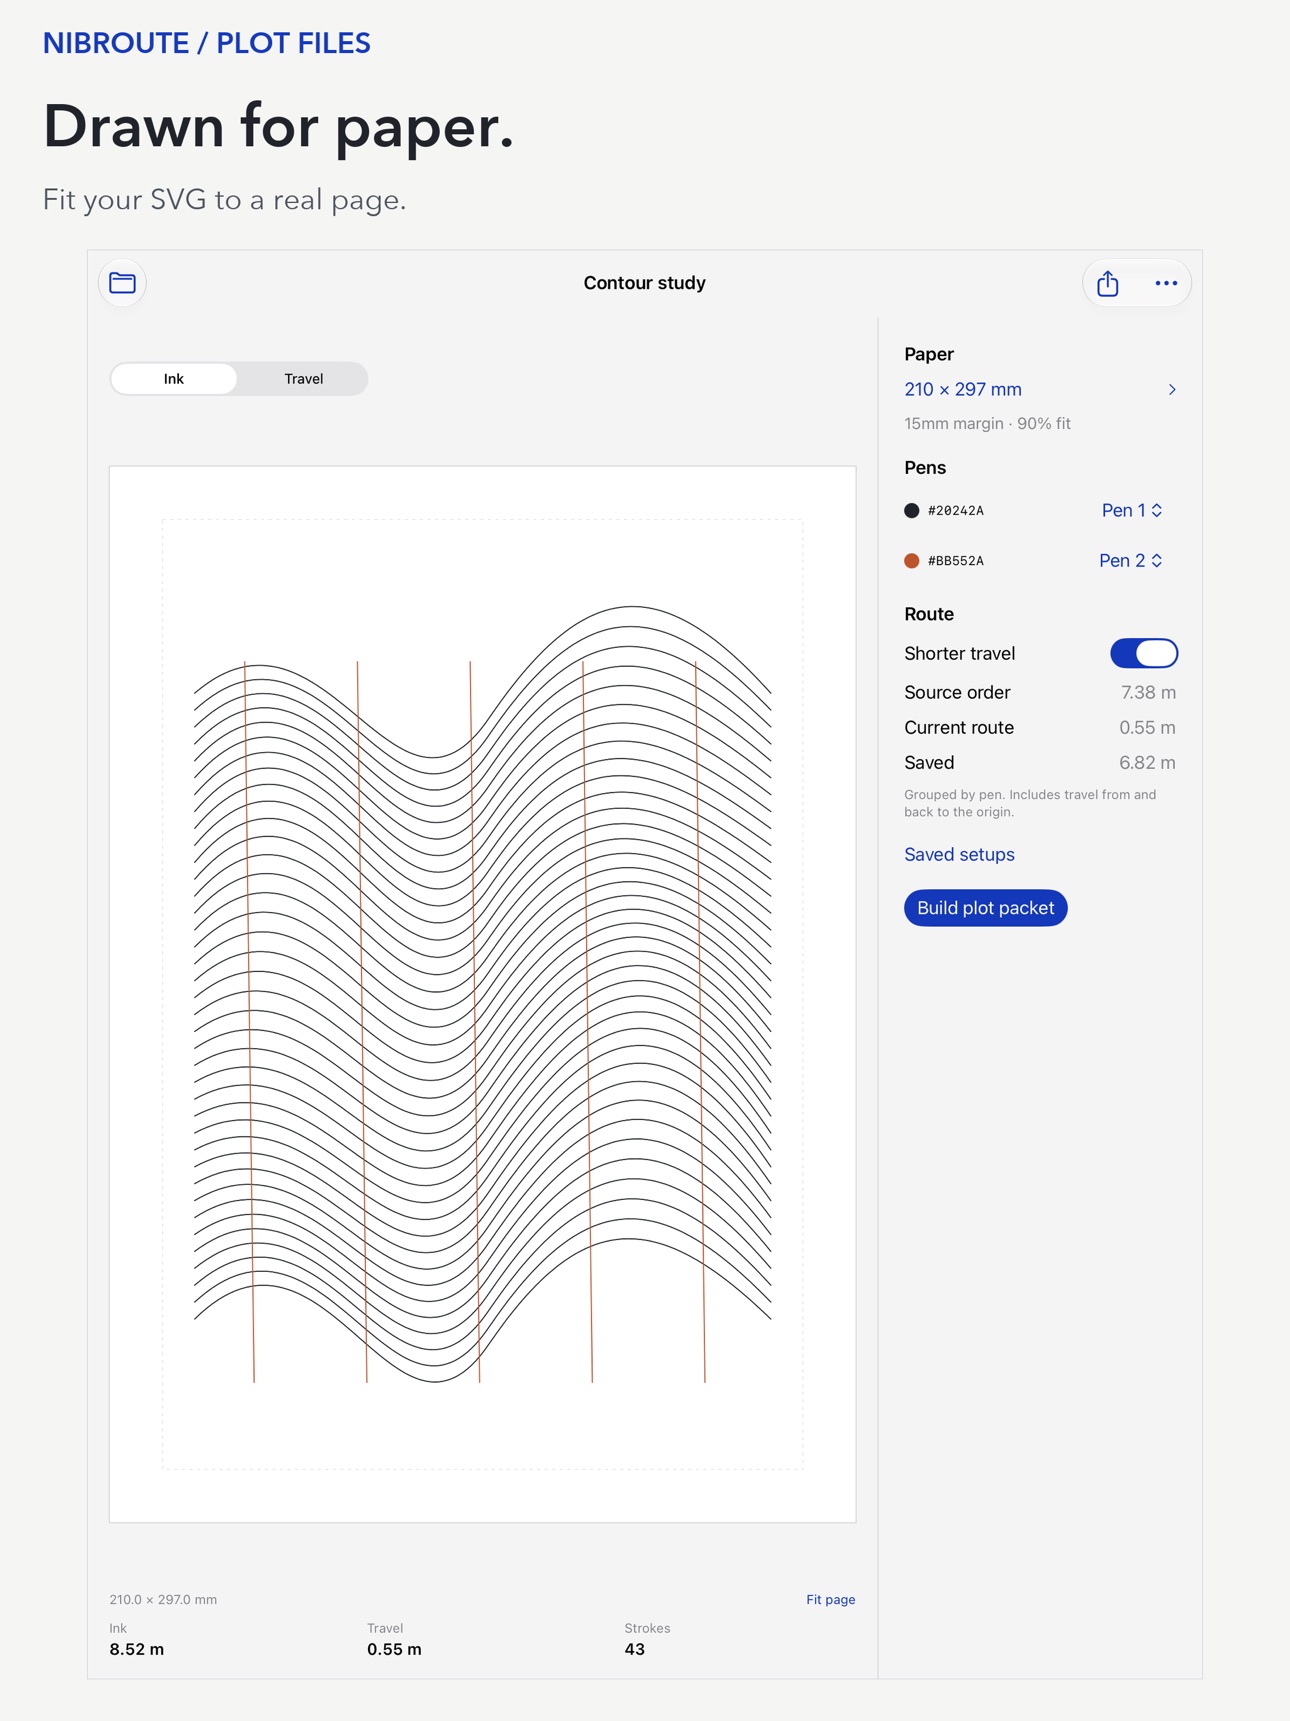This screenshot has width=1290, height=1721.
Task: Tap the share export icon
Action: [x=1108, y=284]
